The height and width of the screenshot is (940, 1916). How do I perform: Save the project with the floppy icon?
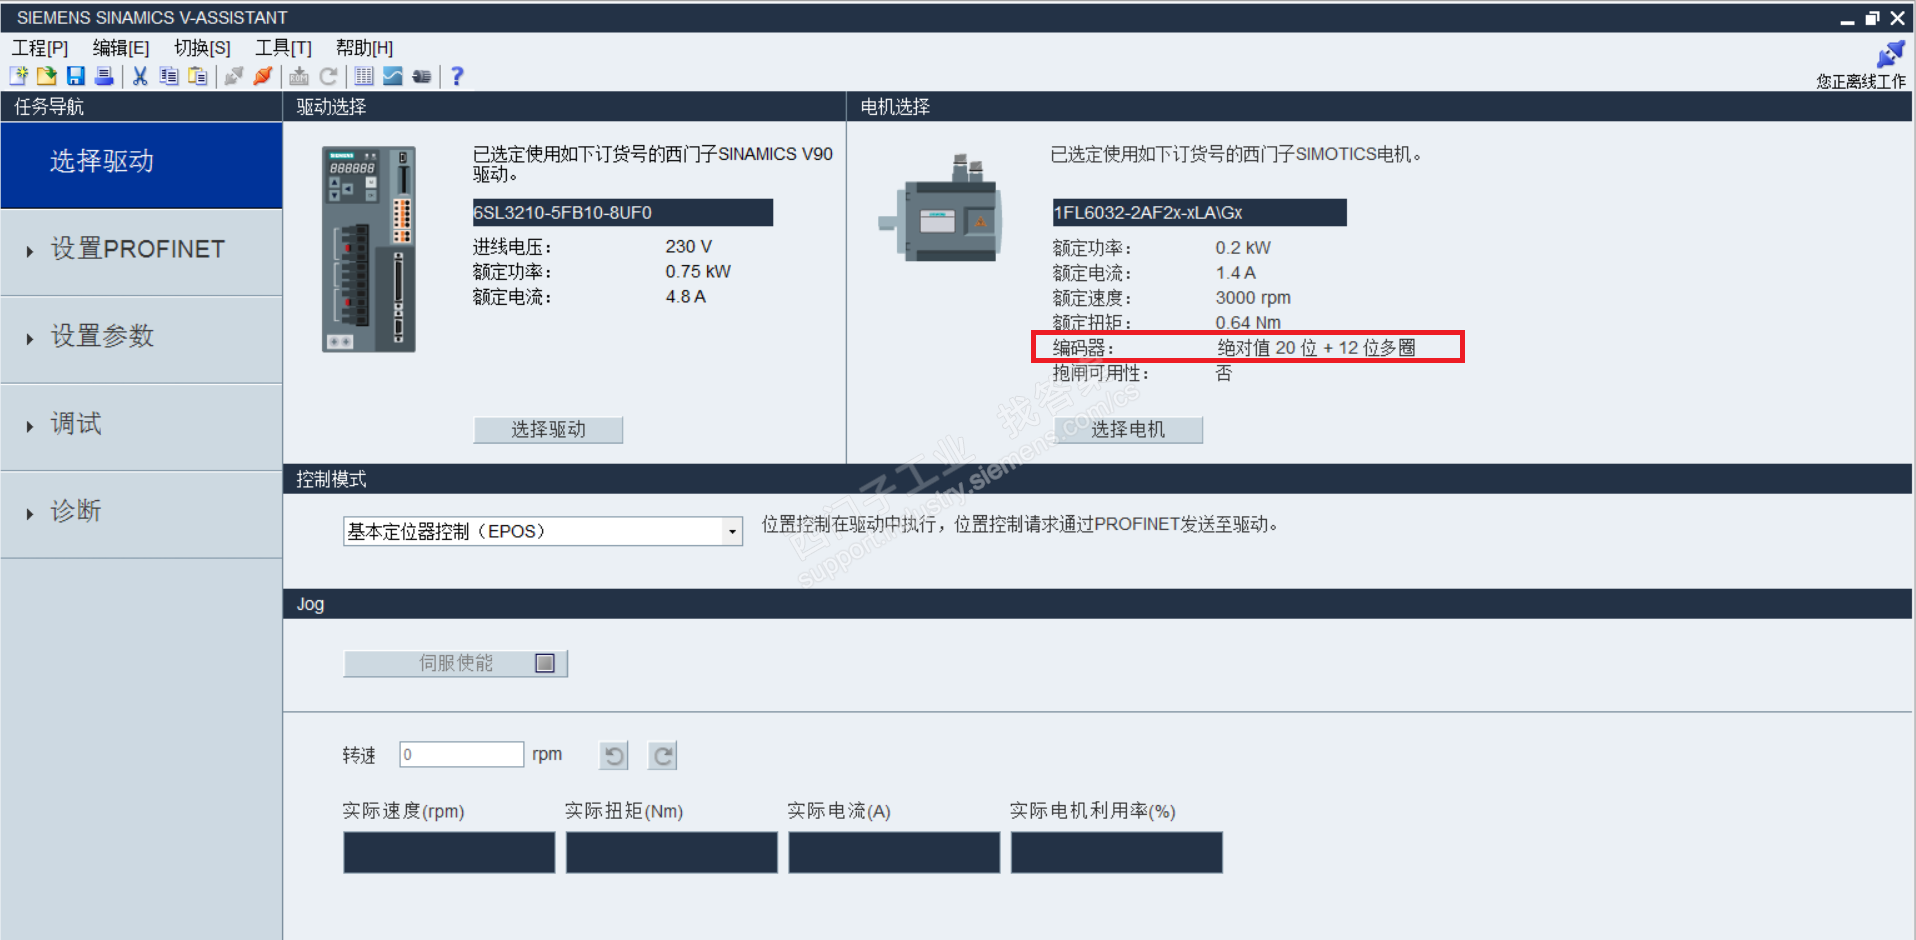tap(75, 76)
